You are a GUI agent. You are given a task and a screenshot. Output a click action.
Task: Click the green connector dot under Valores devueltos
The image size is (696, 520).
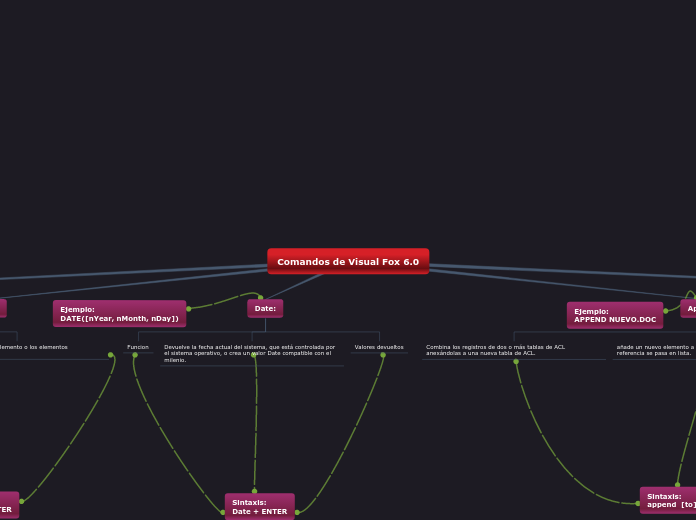pos(383,355)
